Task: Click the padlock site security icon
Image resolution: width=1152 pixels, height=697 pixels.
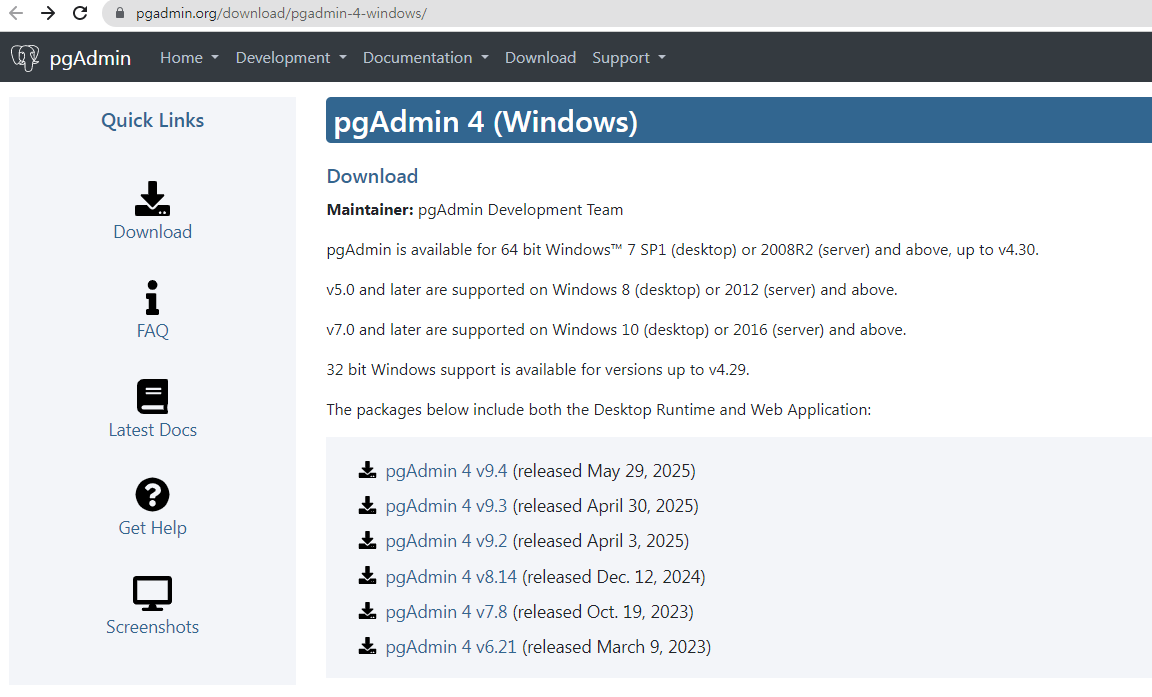Action: pyautogui.click(x=119, y=13)
